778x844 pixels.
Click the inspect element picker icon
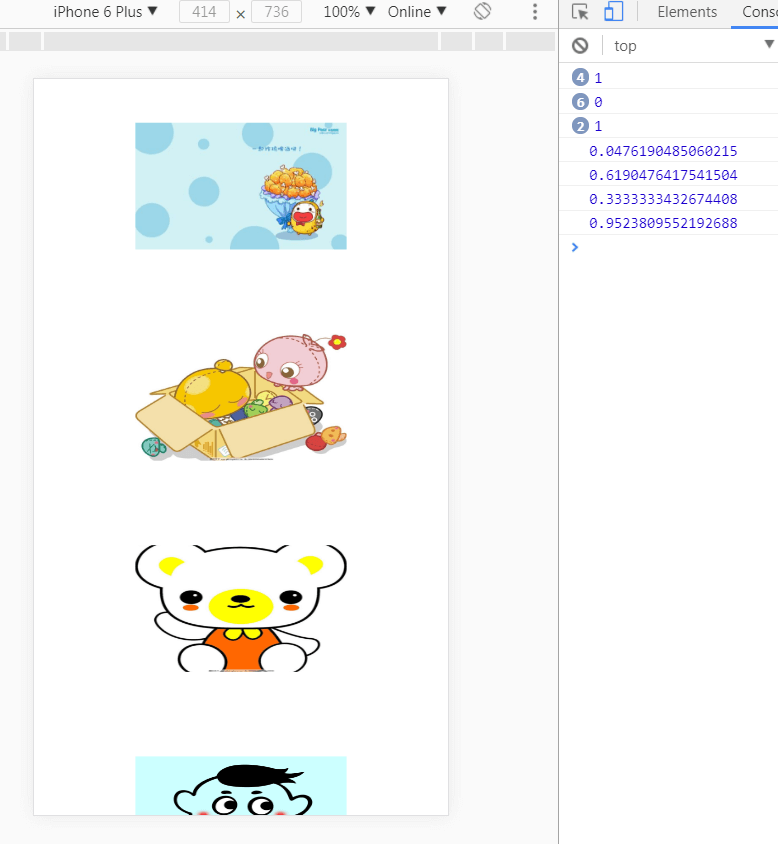[580, 12]
